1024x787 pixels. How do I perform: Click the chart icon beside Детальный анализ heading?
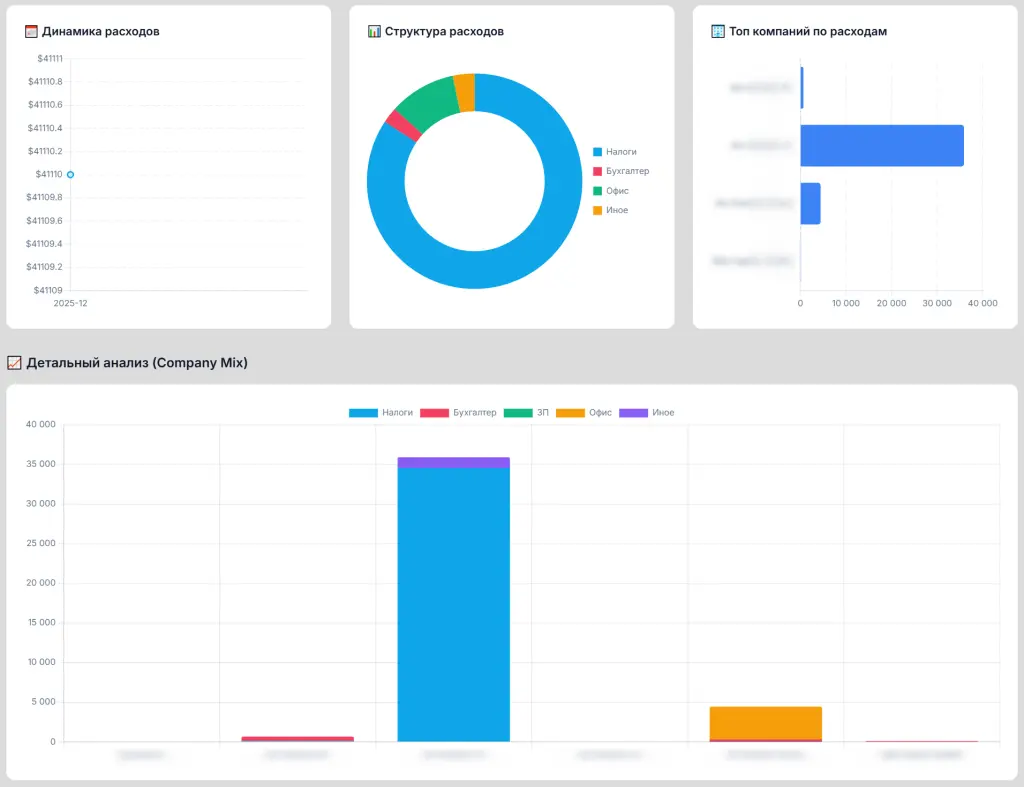pos(15,363)
